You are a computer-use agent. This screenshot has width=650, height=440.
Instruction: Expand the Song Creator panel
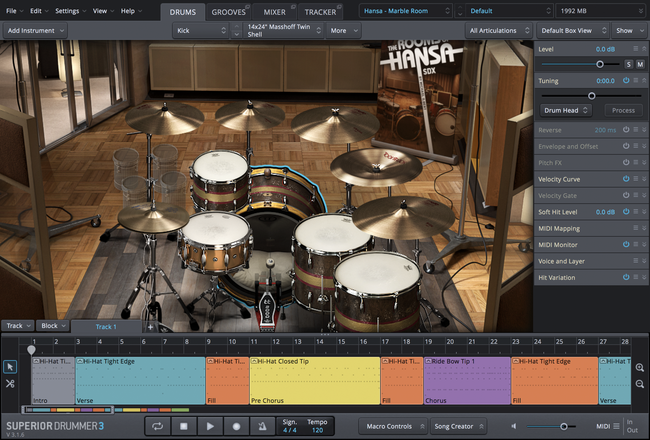click(x=458, y=426)
